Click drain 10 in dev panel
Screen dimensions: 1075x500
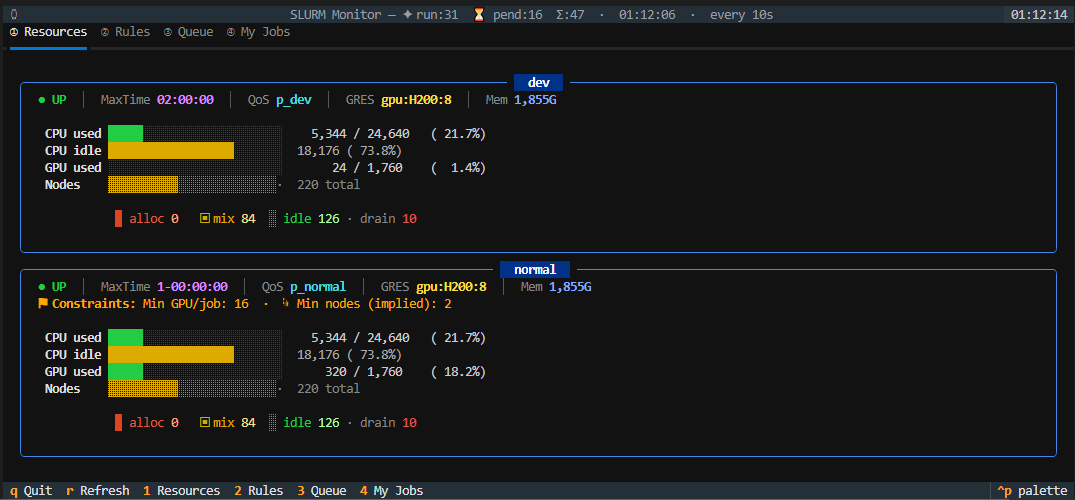[x=389, y=219]
